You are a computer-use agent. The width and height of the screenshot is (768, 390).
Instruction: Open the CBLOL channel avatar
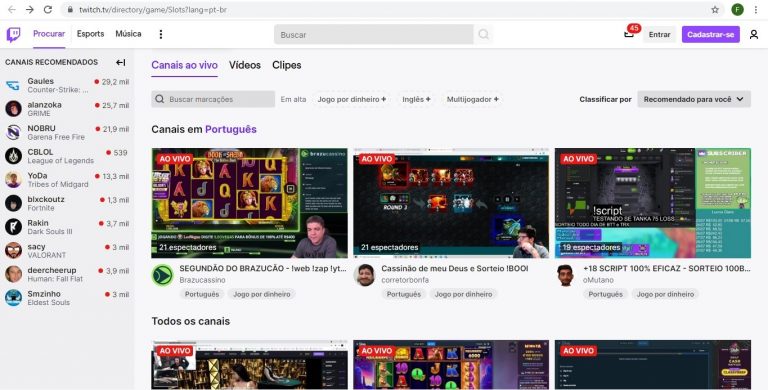(13, 156)
